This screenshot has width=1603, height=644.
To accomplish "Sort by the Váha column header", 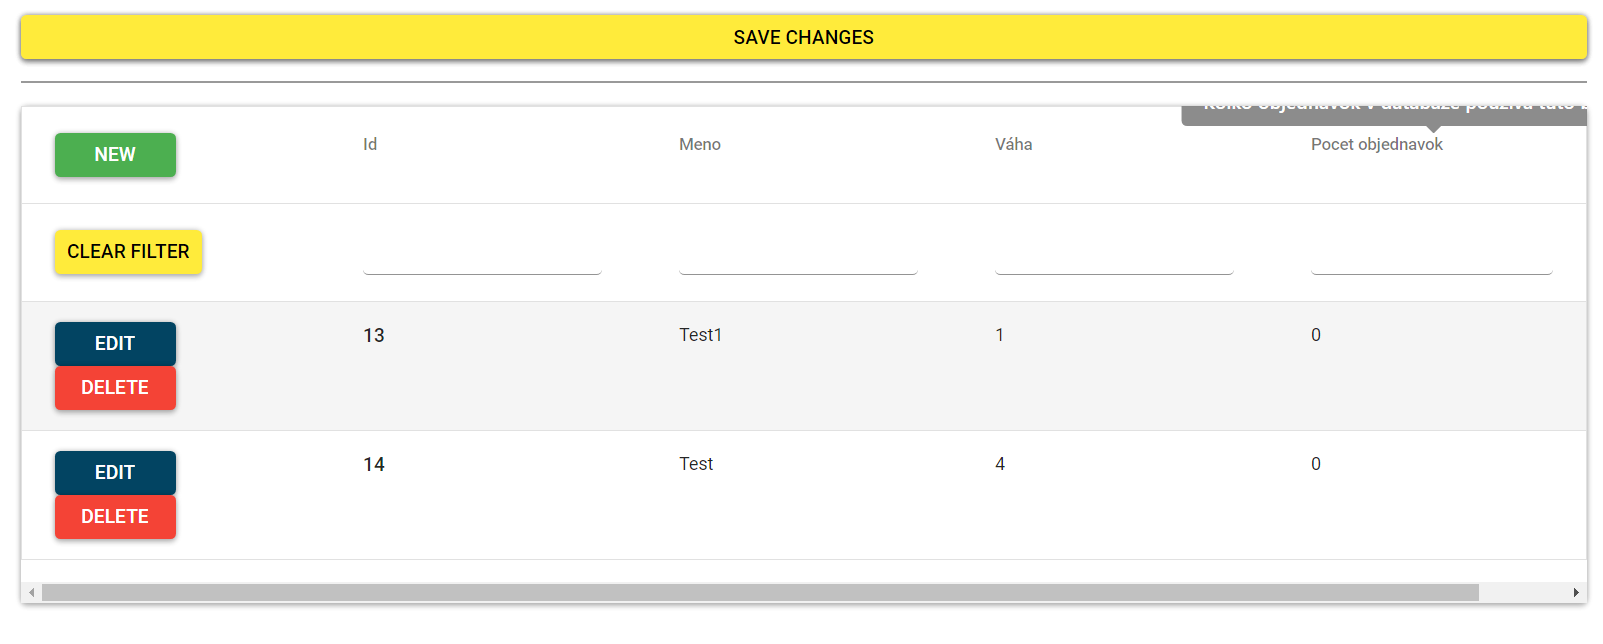I will point(1013,144).
